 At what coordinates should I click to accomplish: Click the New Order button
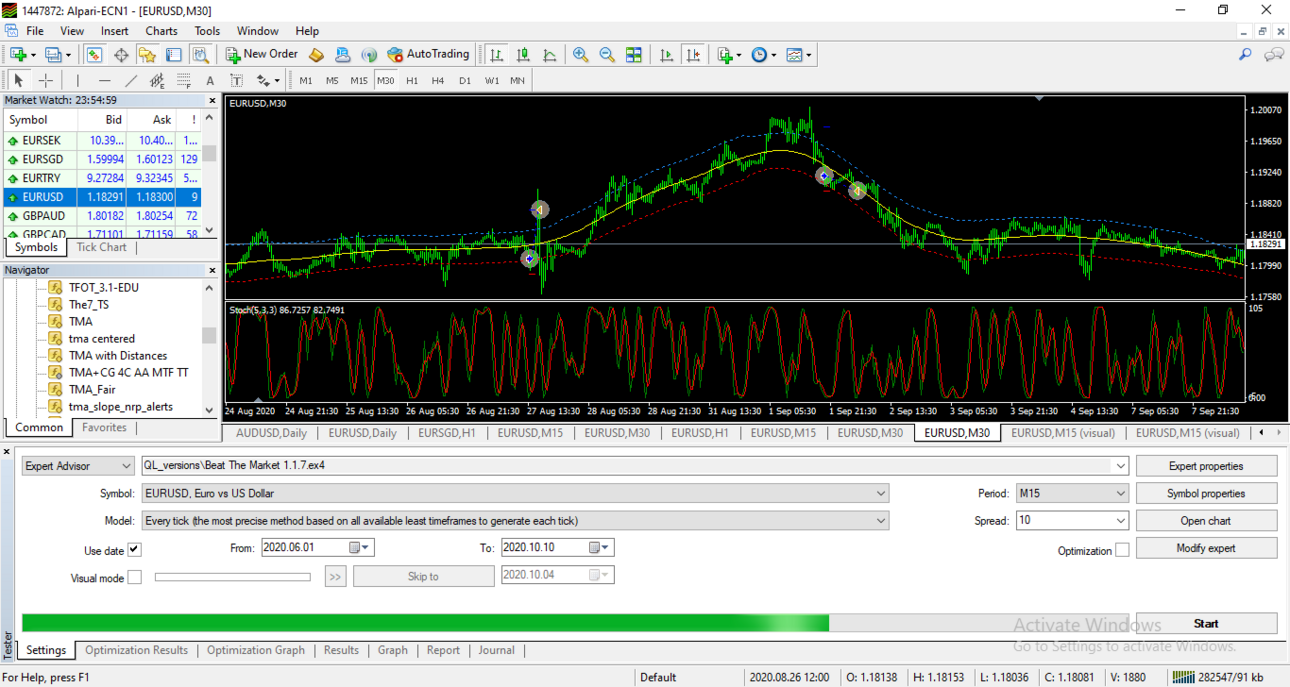262,54
